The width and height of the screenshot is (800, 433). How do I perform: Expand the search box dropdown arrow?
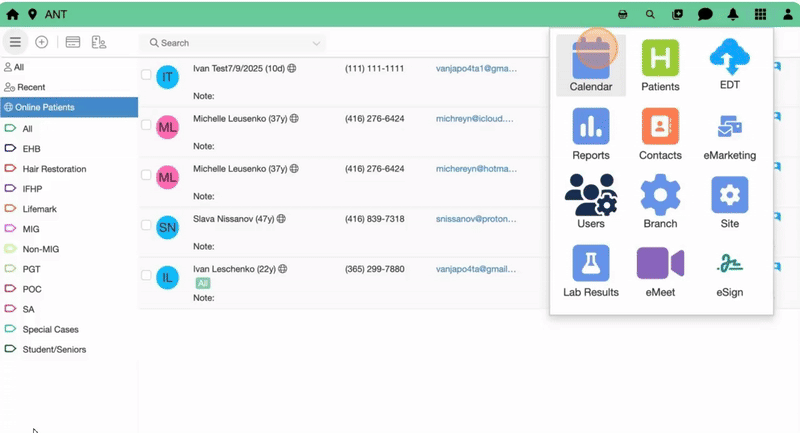point(317,43)
